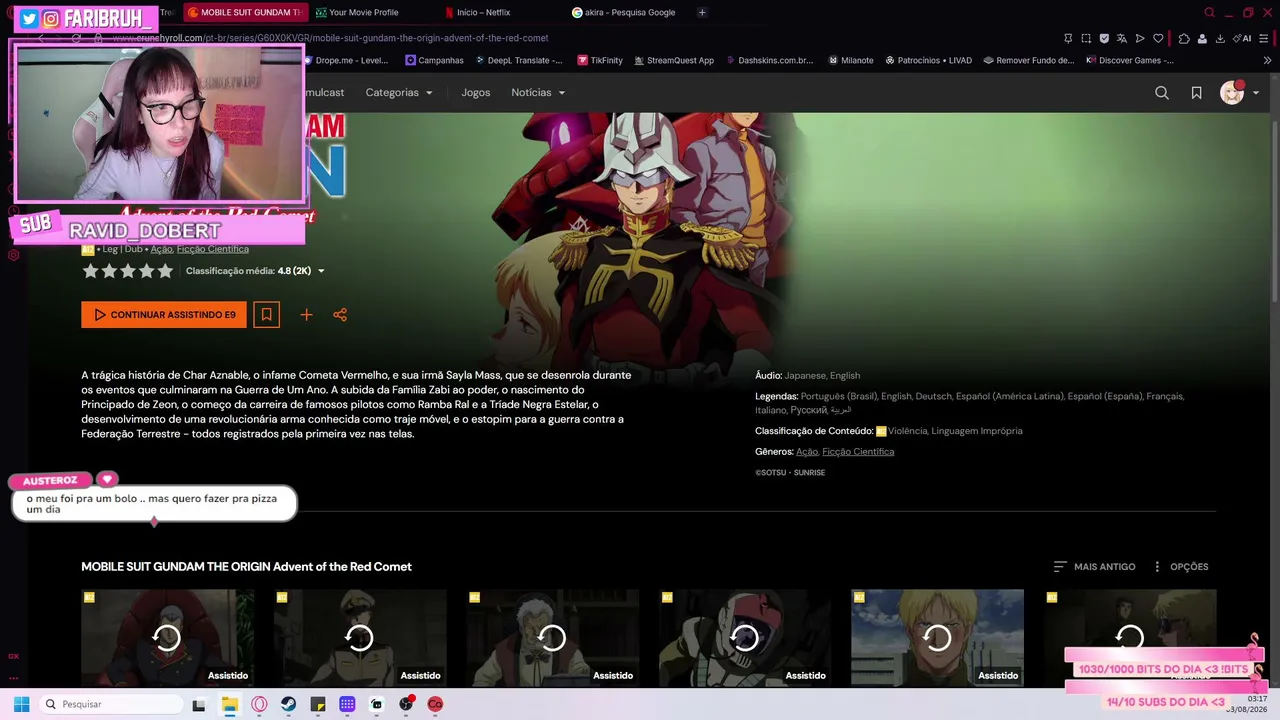1280x720 pixels.
Task: Open the Jogos menu item
Action: tap(476, 92)
